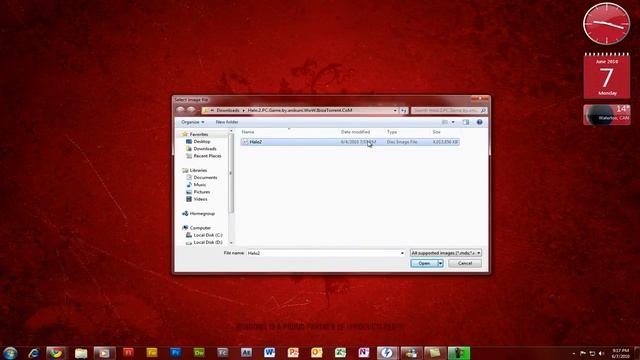The height and width of the screenshot is (360, 640).
Task: Click the volume speaker tray icon
Action: pos(601,353)
